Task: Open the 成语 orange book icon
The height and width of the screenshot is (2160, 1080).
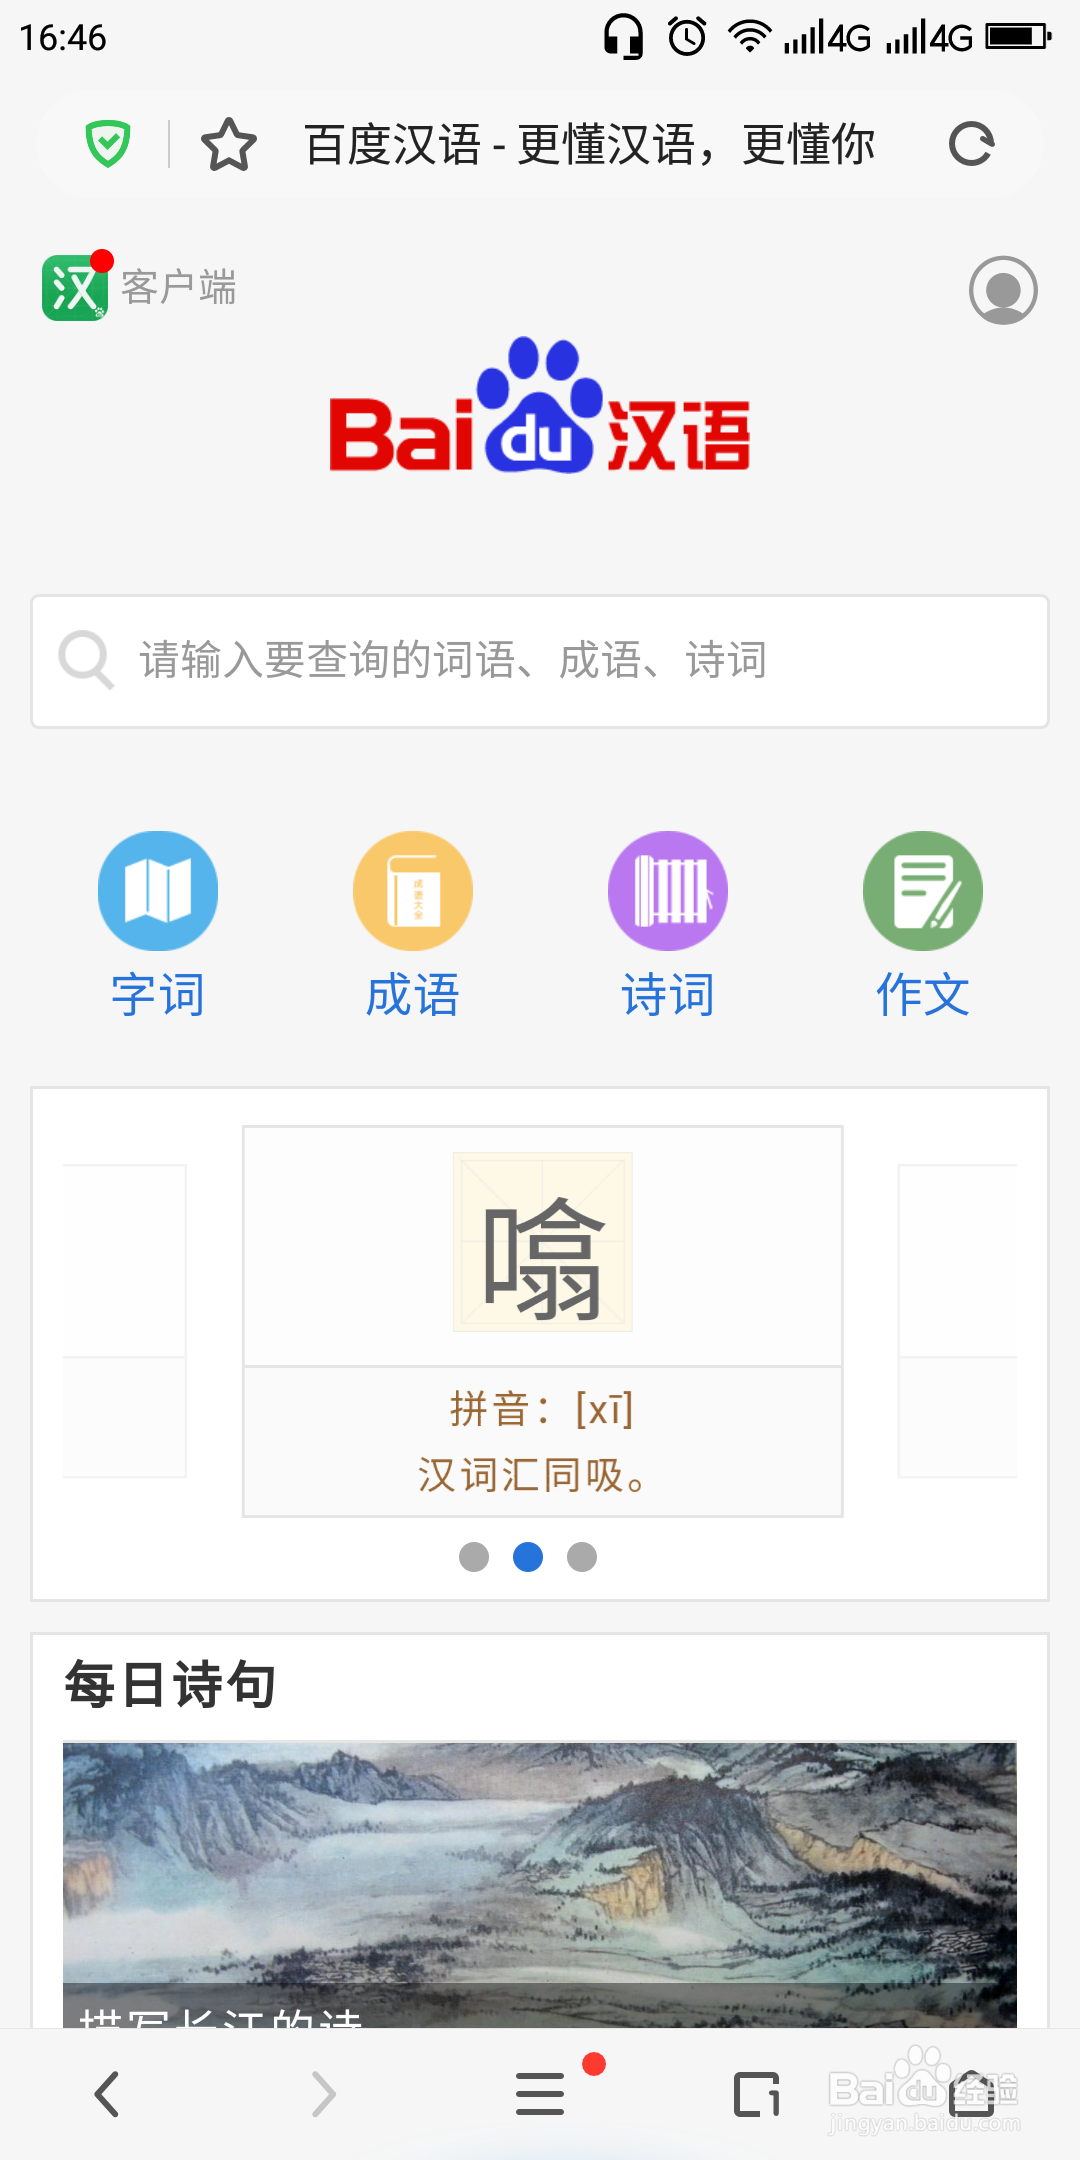Action: coord(413,891)
